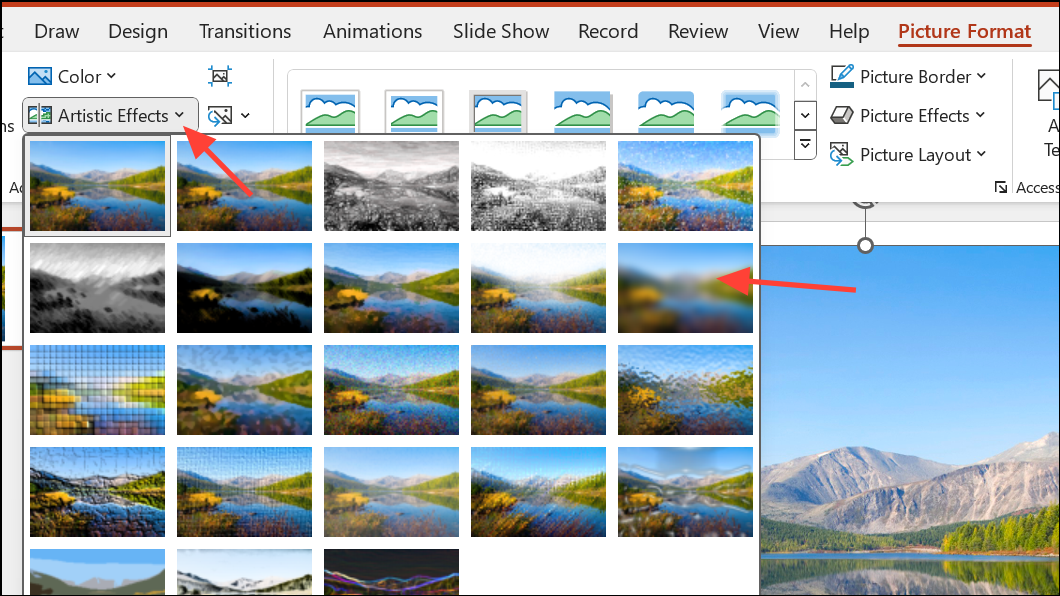This screenshot has width=1060, height=596.
Task: Select the first picture style thumbnail
Action: point(331,111)
